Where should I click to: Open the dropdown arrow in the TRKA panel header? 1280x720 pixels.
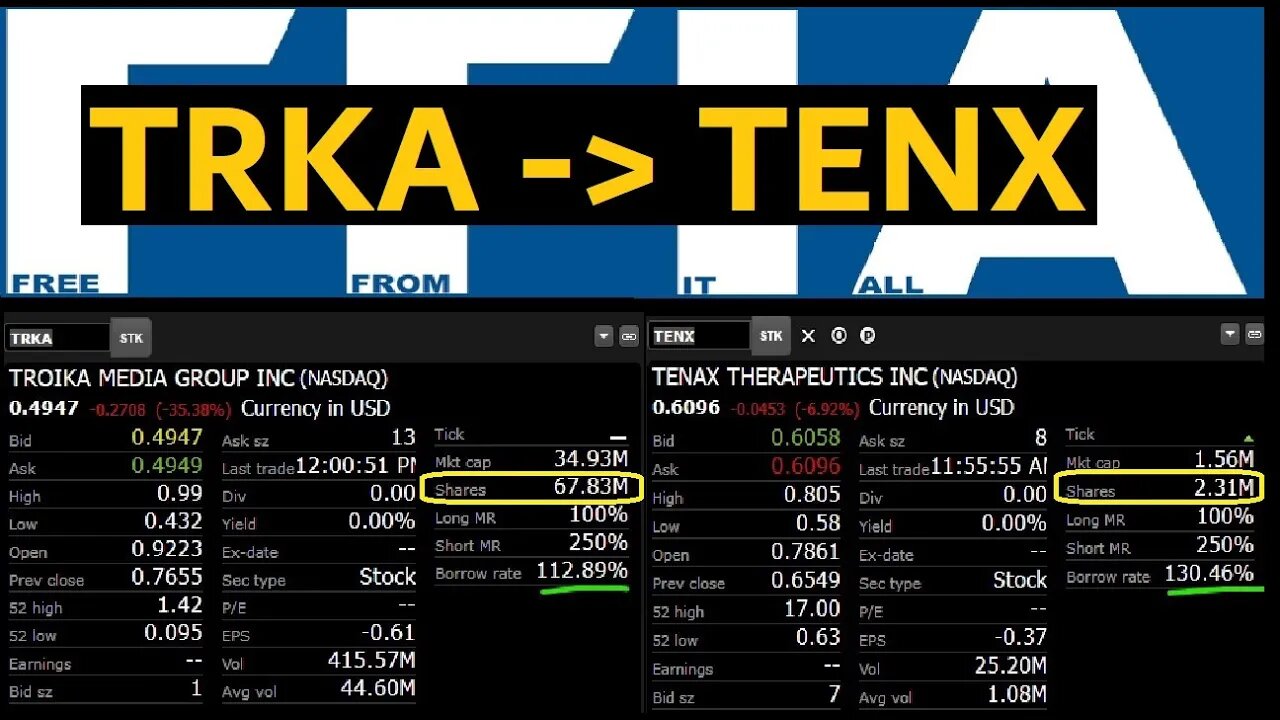(x=604, y=337)
